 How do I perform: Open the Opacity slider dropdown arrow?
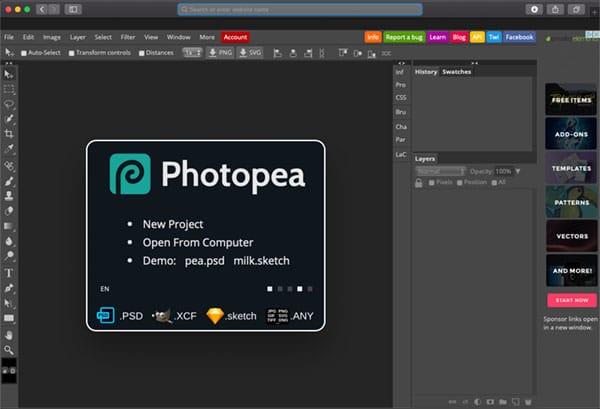518,171
